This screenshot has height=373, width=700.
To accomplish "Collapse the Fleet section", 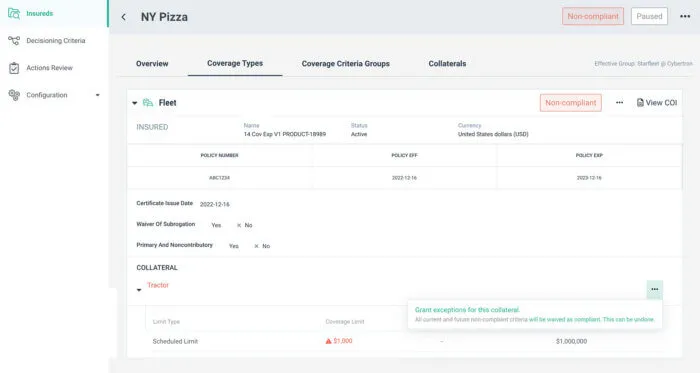I will point(134,103).
